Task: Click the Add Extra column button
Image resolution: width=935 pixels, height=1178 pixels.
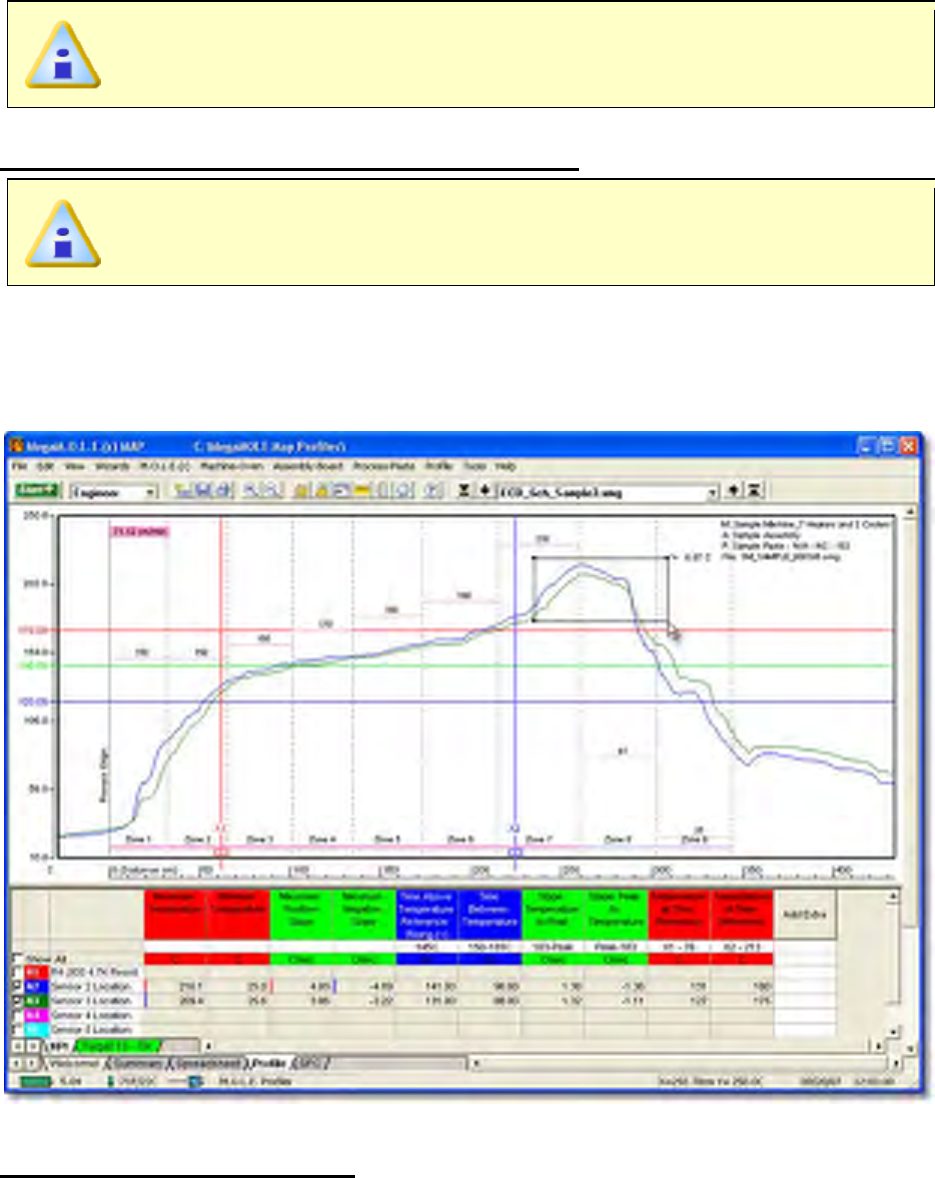Action: [804, 914]
